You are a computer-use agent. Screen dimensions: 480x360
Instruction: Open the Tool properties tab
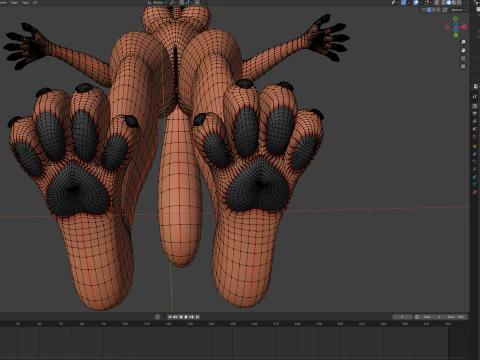click(475, 96)
